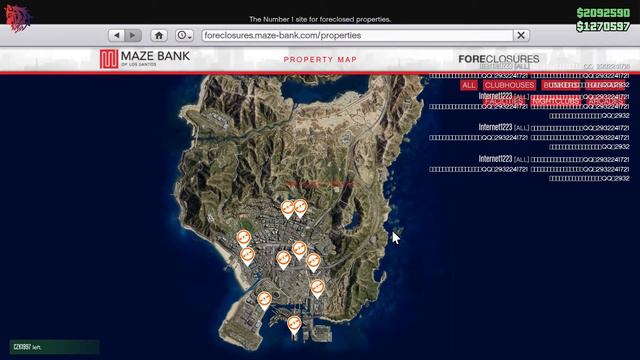This screenshot has width=640, height=360.
Task: Go back with the browser back arrow
Action: 117,36
